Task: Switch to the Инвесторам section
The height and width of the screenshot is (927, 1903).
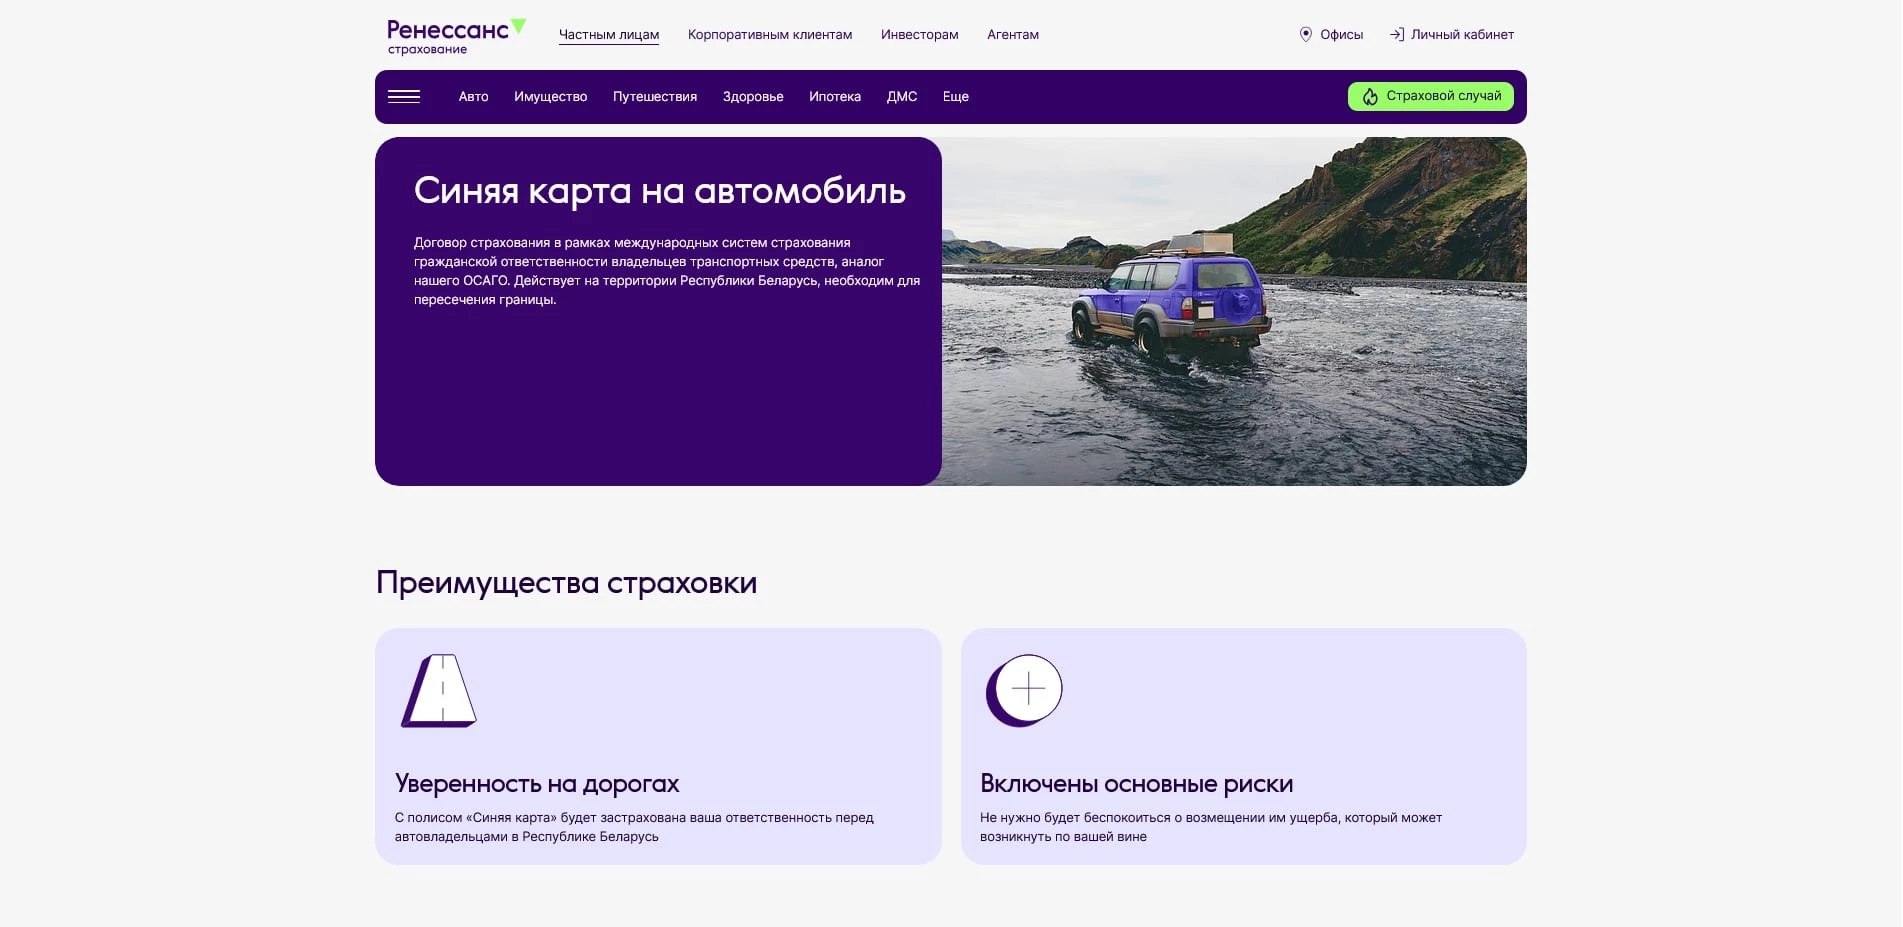Action: click(x=919, y=34)
